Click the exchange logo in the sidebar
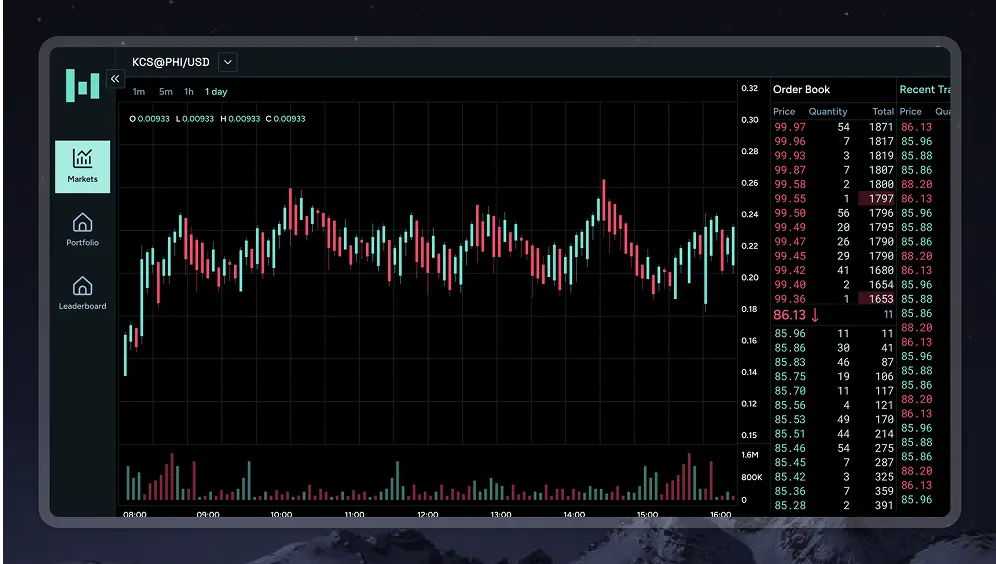 click(83, 85)
